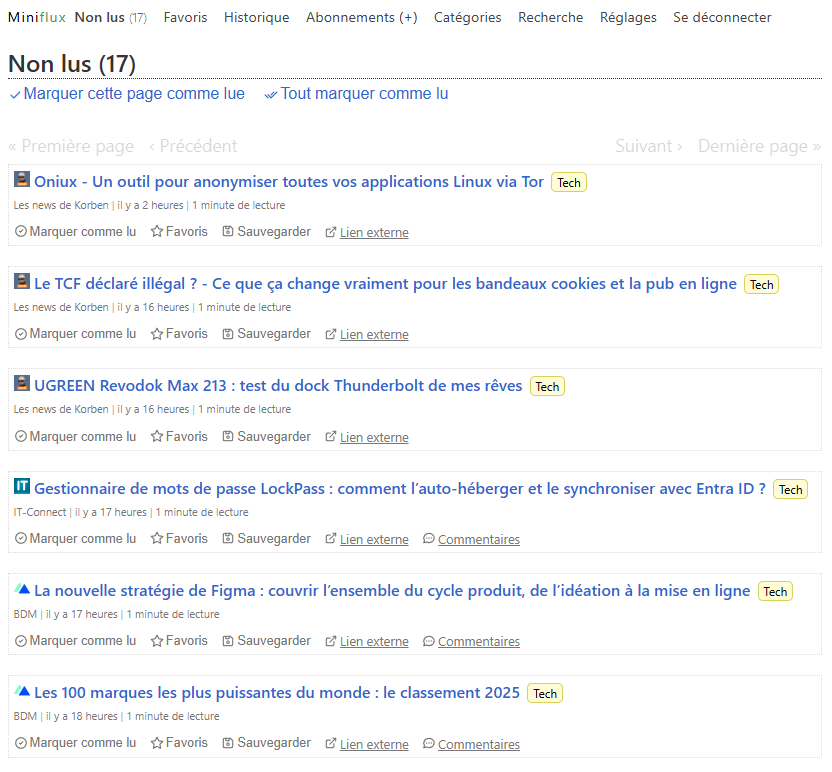The width and height of the screenshot is (832, 772).
Task: Click the Korben feed icon beside the UGREEN article
Action: click(x=22, y=383)
